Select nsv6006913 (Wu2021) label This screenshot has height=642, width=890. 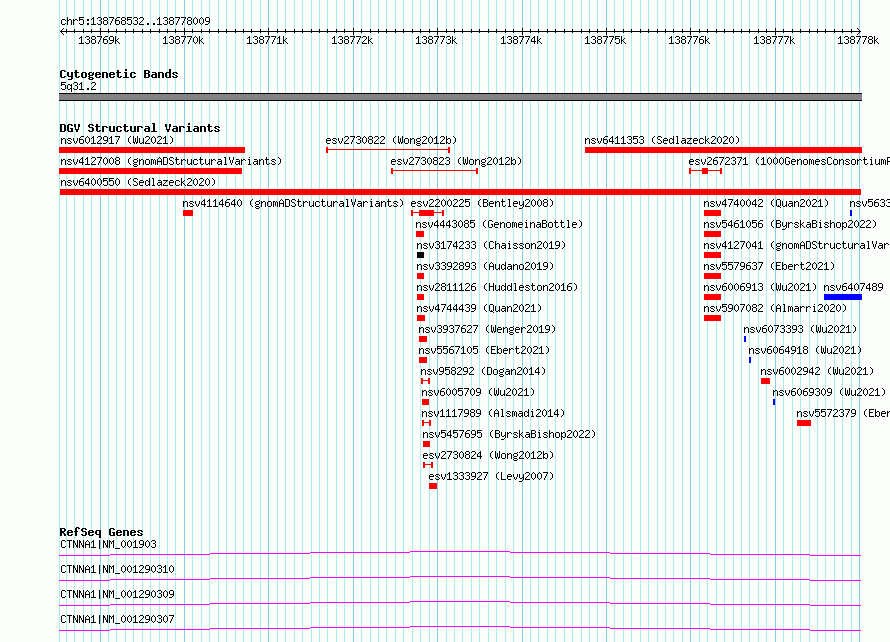point(760,287)
